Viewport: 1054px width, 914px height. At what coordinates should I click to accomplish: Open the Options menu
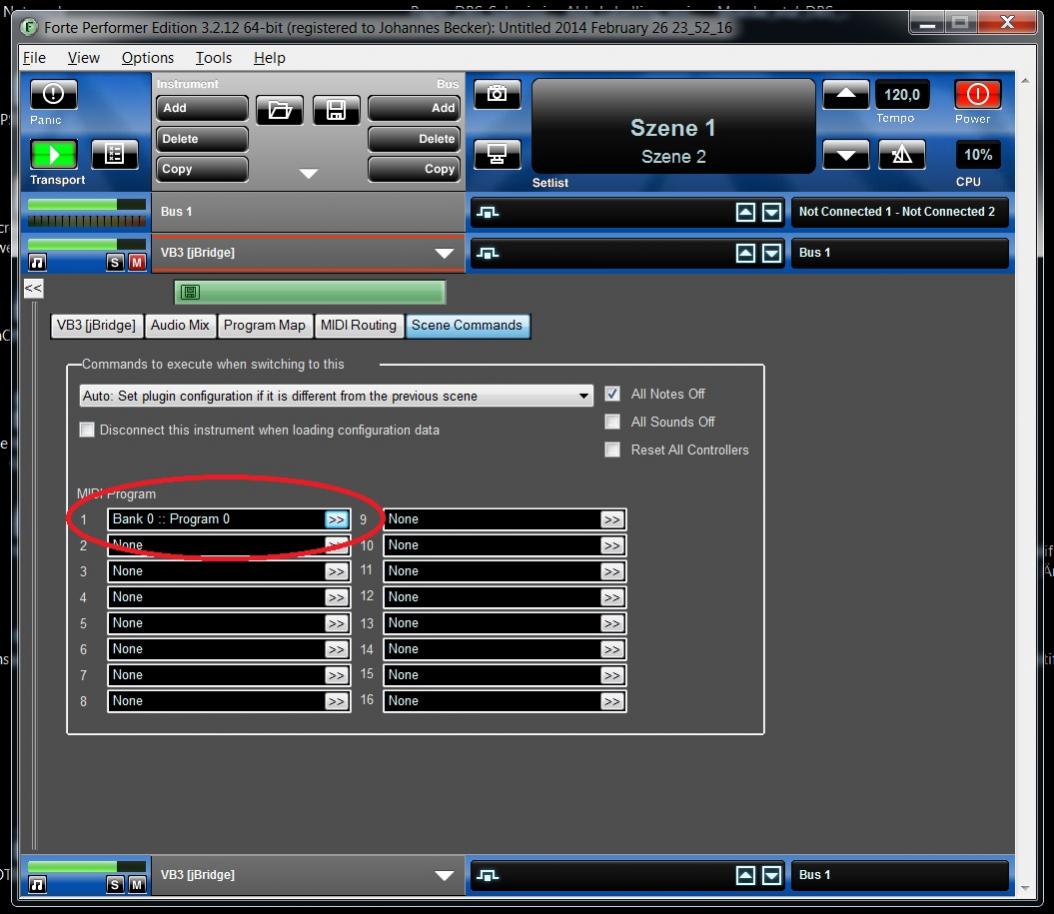point(147,58)
